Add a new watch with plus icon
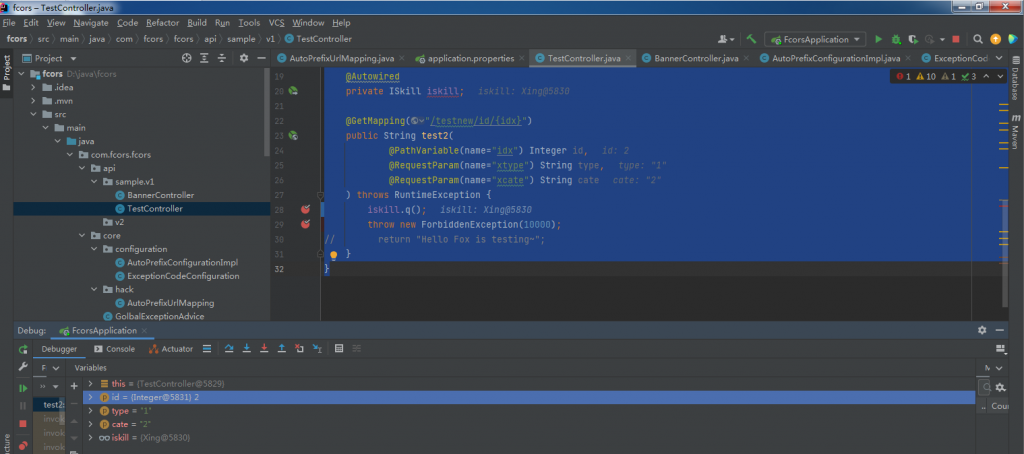Screen dimensions: 1024x454 coord(74,386)
